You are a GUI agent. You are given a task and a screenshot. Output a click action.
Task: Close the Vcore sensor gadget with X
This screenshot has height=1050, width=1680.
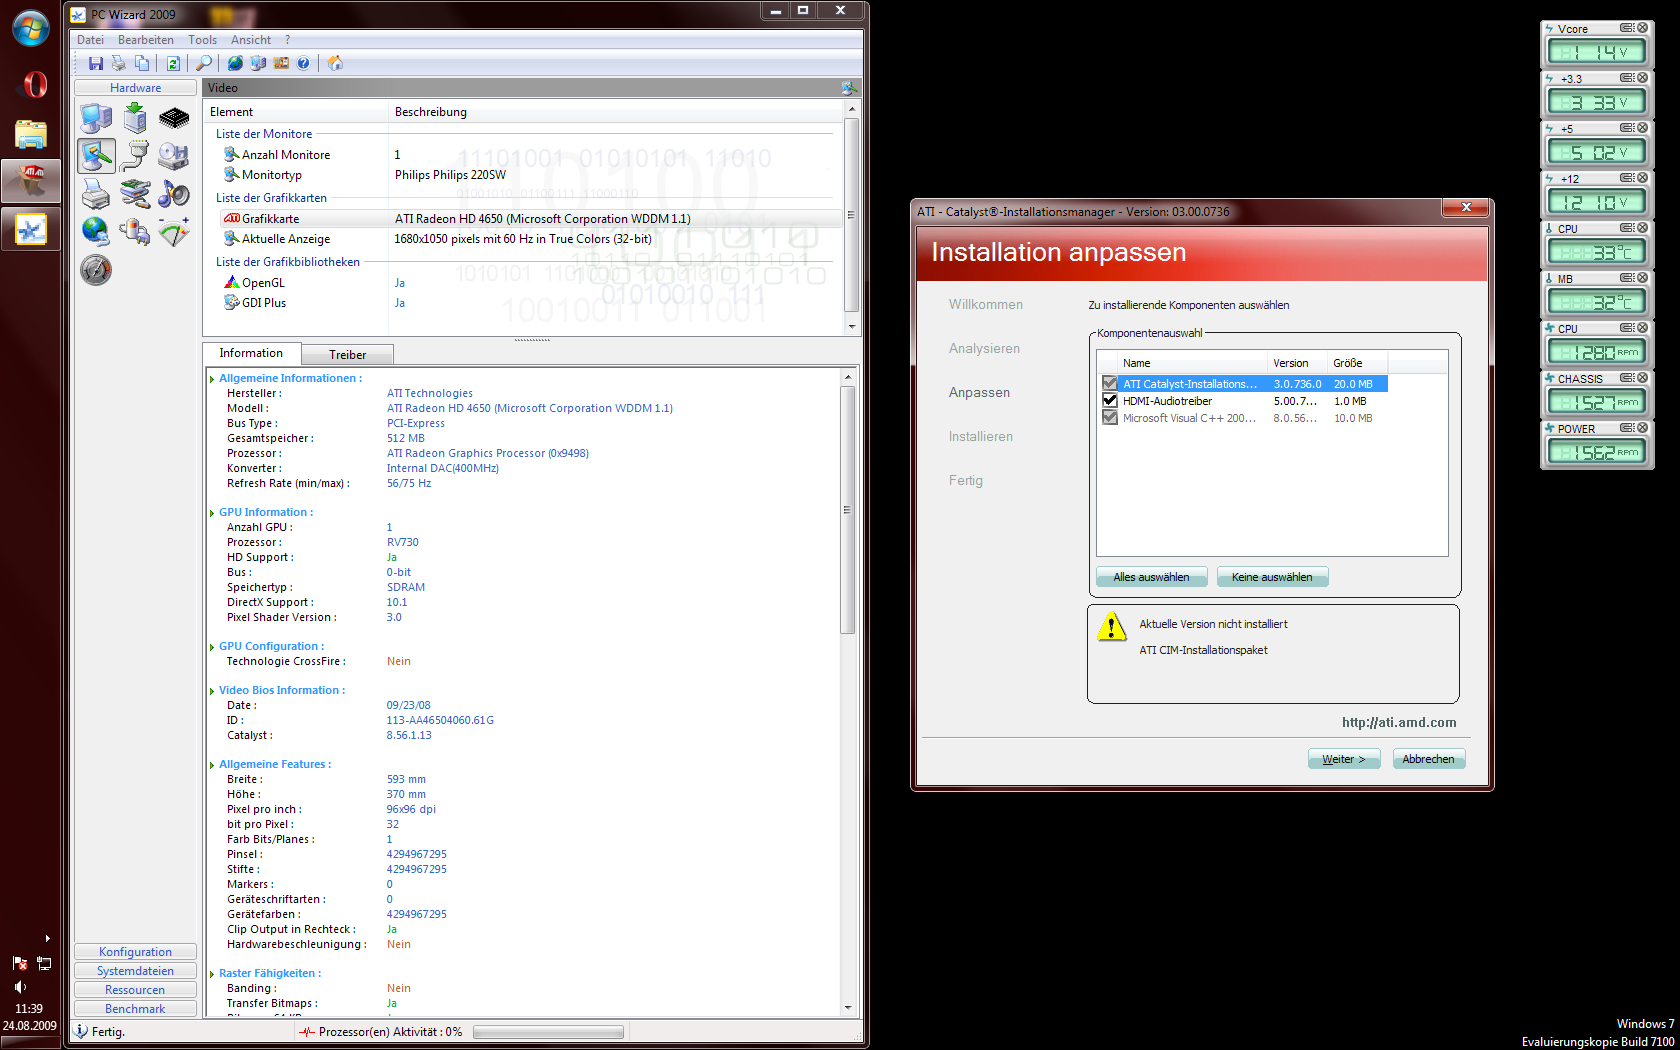1642,28
